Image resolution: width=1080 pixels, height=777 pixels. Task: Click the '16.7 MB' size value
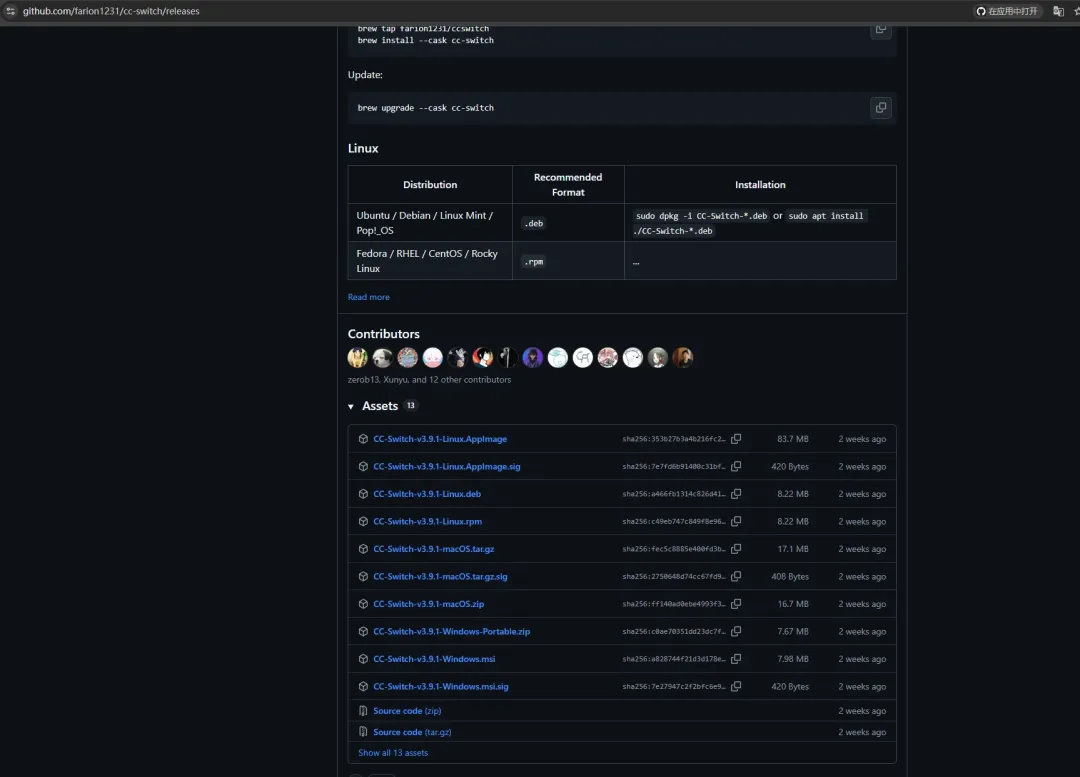pyautogui.click(x=793, y=604)
